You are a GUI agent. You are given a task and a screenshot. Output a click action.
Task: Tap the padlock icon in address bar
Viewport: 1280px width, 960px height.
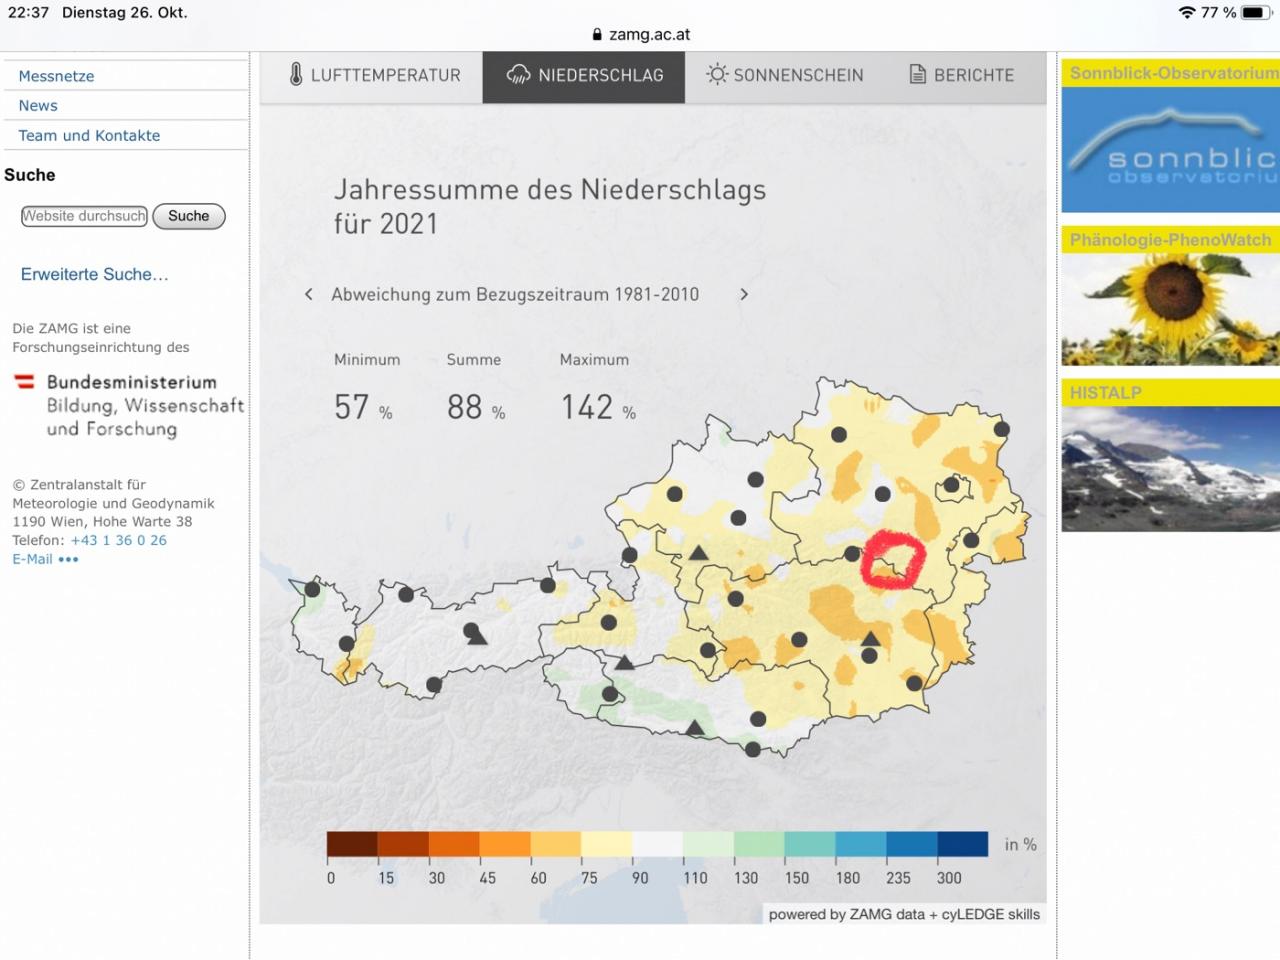tap(597, 34)
